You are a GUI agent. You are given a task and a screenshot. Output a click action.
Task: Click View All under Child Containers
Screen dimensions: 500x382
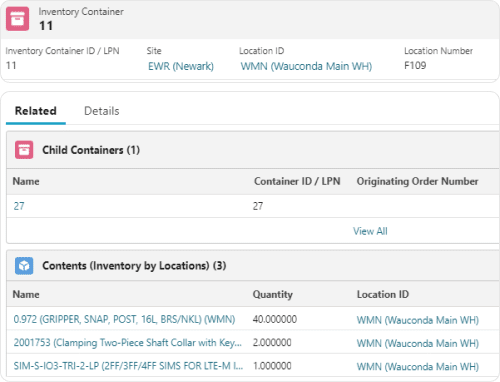370,231
